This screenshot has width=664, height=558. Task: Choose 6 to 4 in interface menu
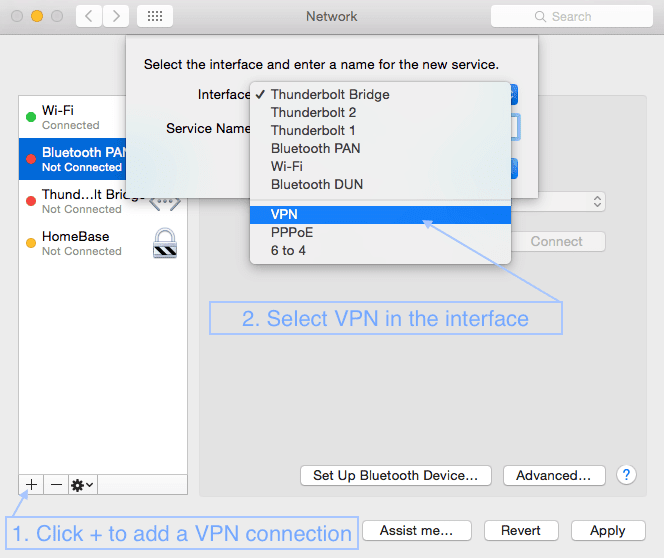click(x=380, y=251)
